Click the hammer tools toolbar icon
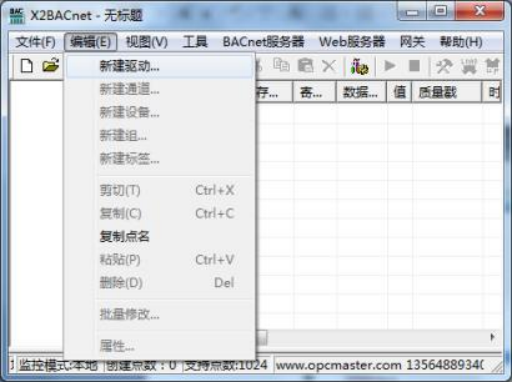Image resolution: width=513 pixels, height=382 pixels. tap(444, 66)
